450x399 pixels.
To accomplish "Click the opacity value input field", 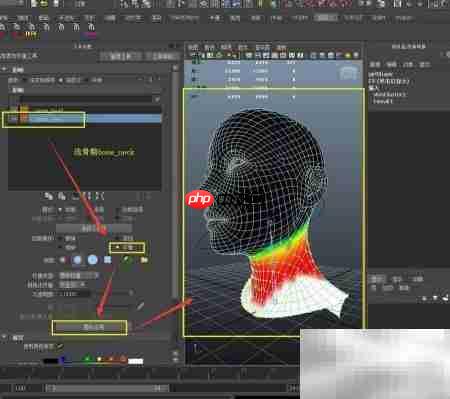I will click(74, 294).
